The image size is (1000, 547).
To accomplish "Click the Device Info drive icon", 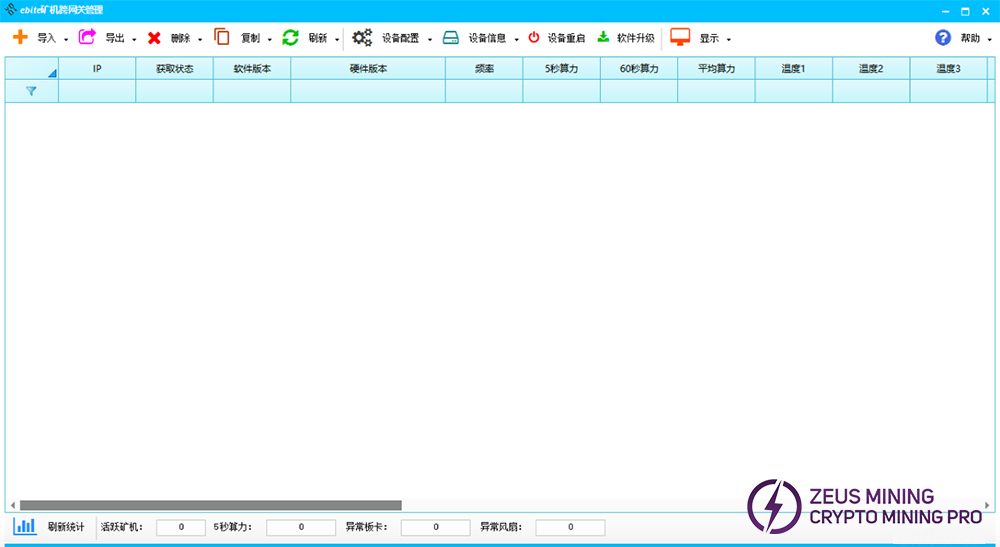I will [x=451, y=38].
